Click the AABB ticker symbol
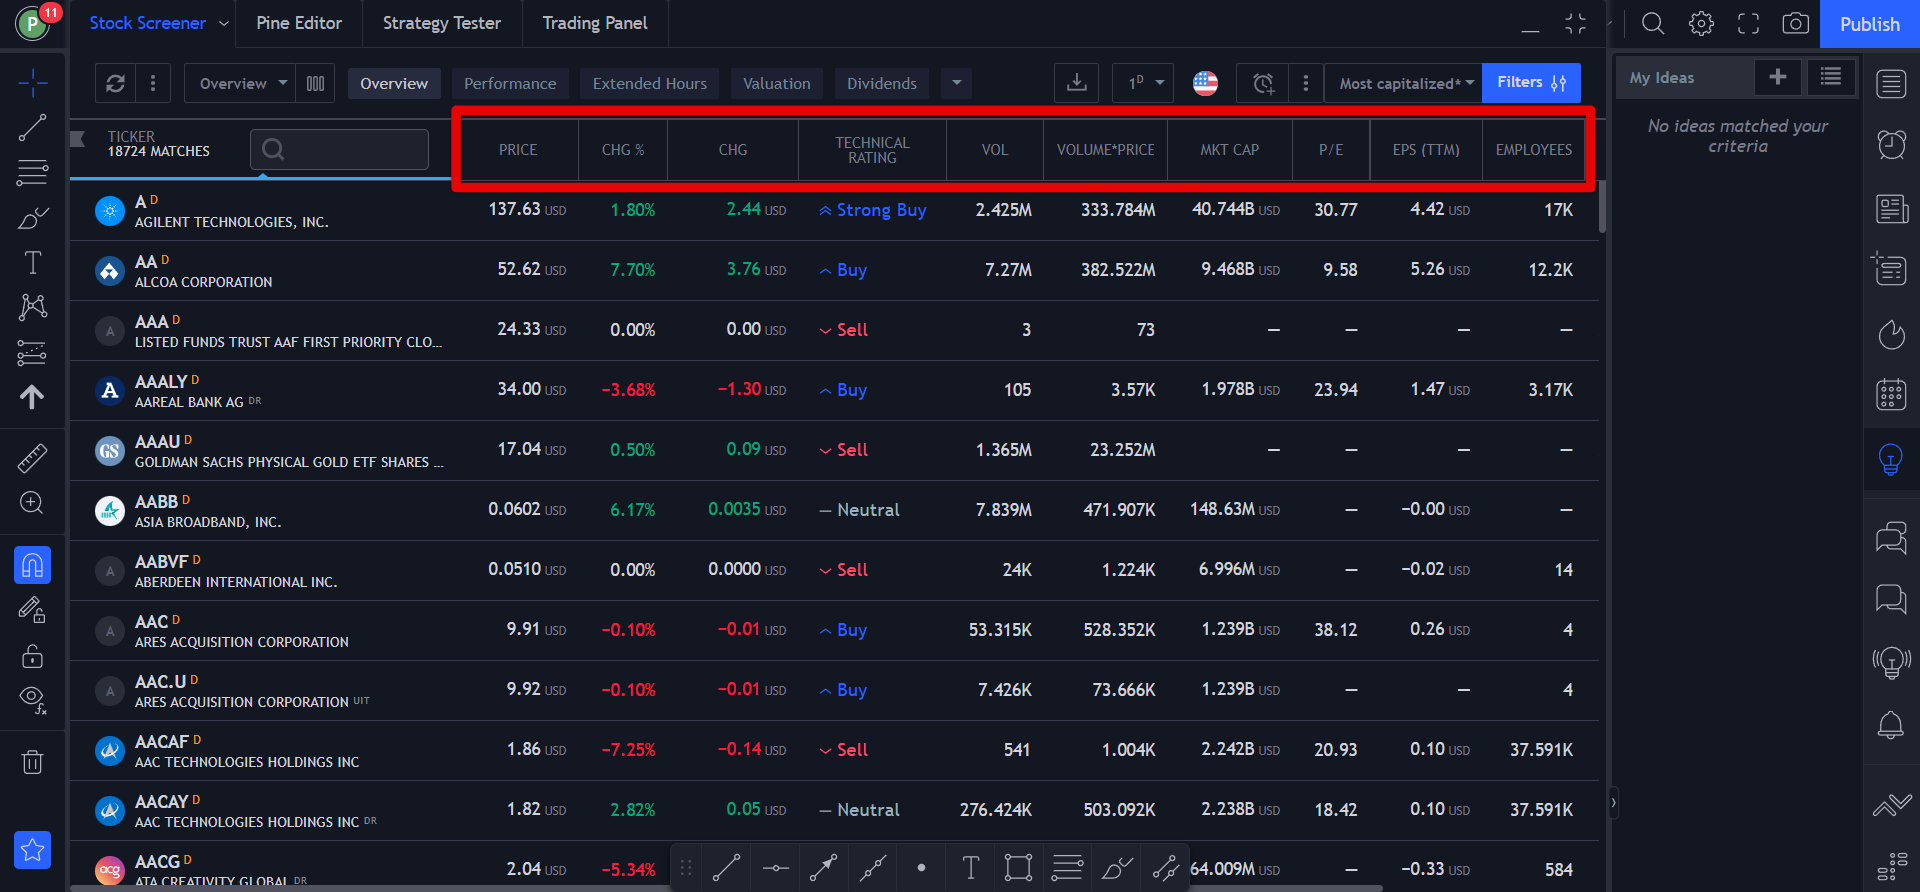Screen dimensions: 1920x892 [x=156, y=502]
